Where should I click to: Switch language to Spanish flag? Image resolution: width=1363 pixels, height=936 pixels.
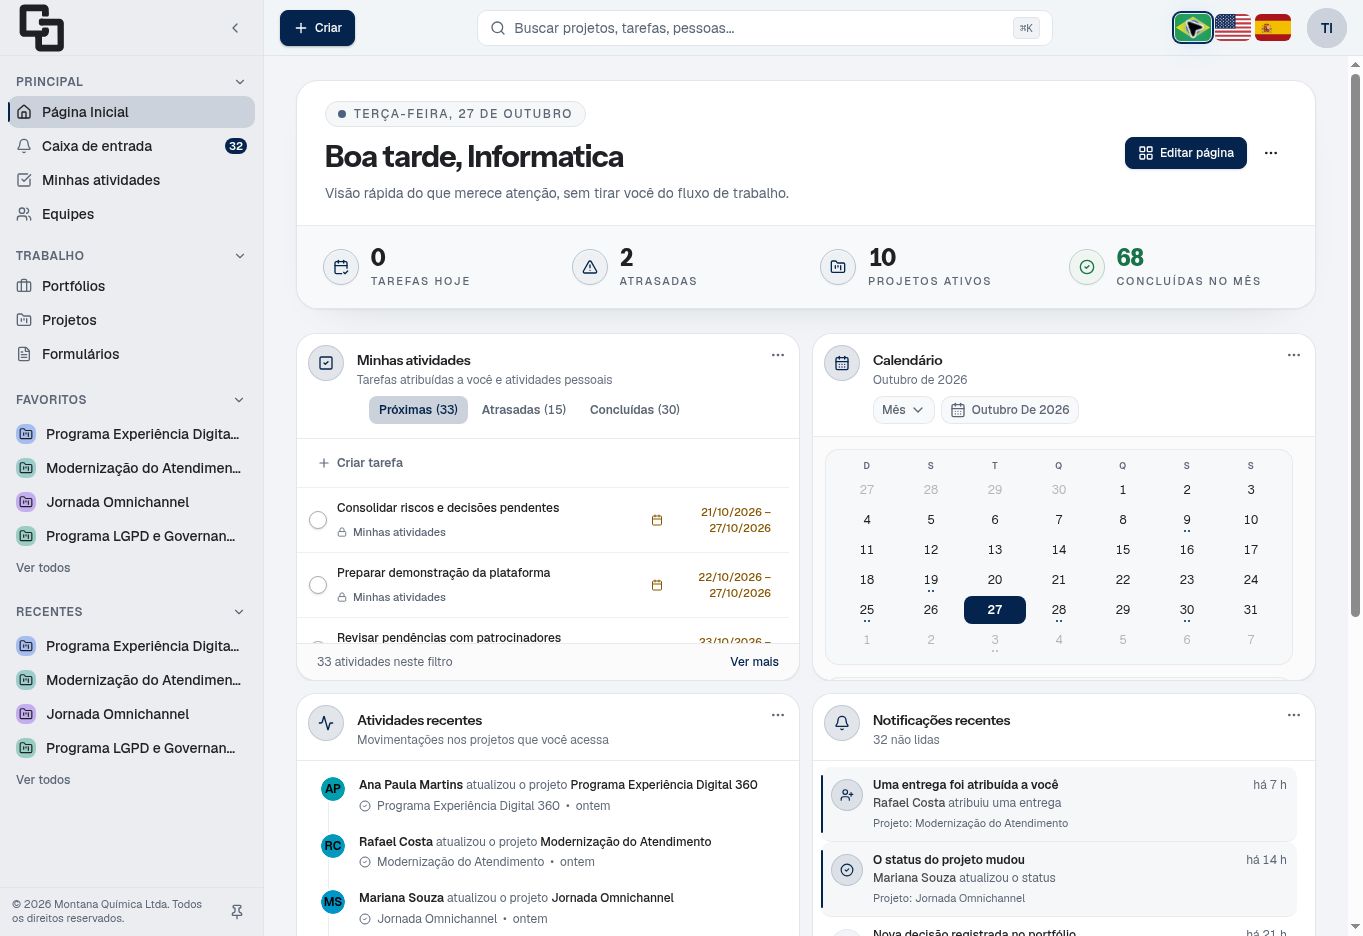(x=1273, y=28)
